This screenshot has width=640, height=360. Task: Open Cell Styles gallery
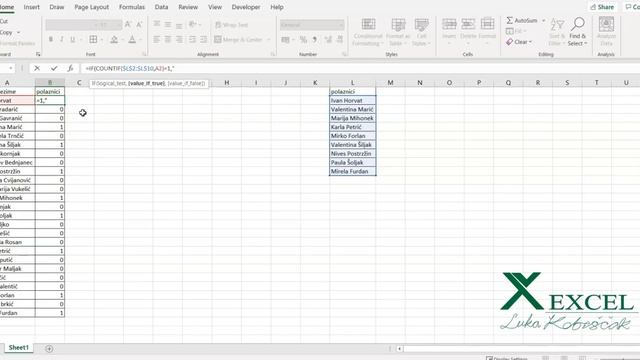click(421, 32)
